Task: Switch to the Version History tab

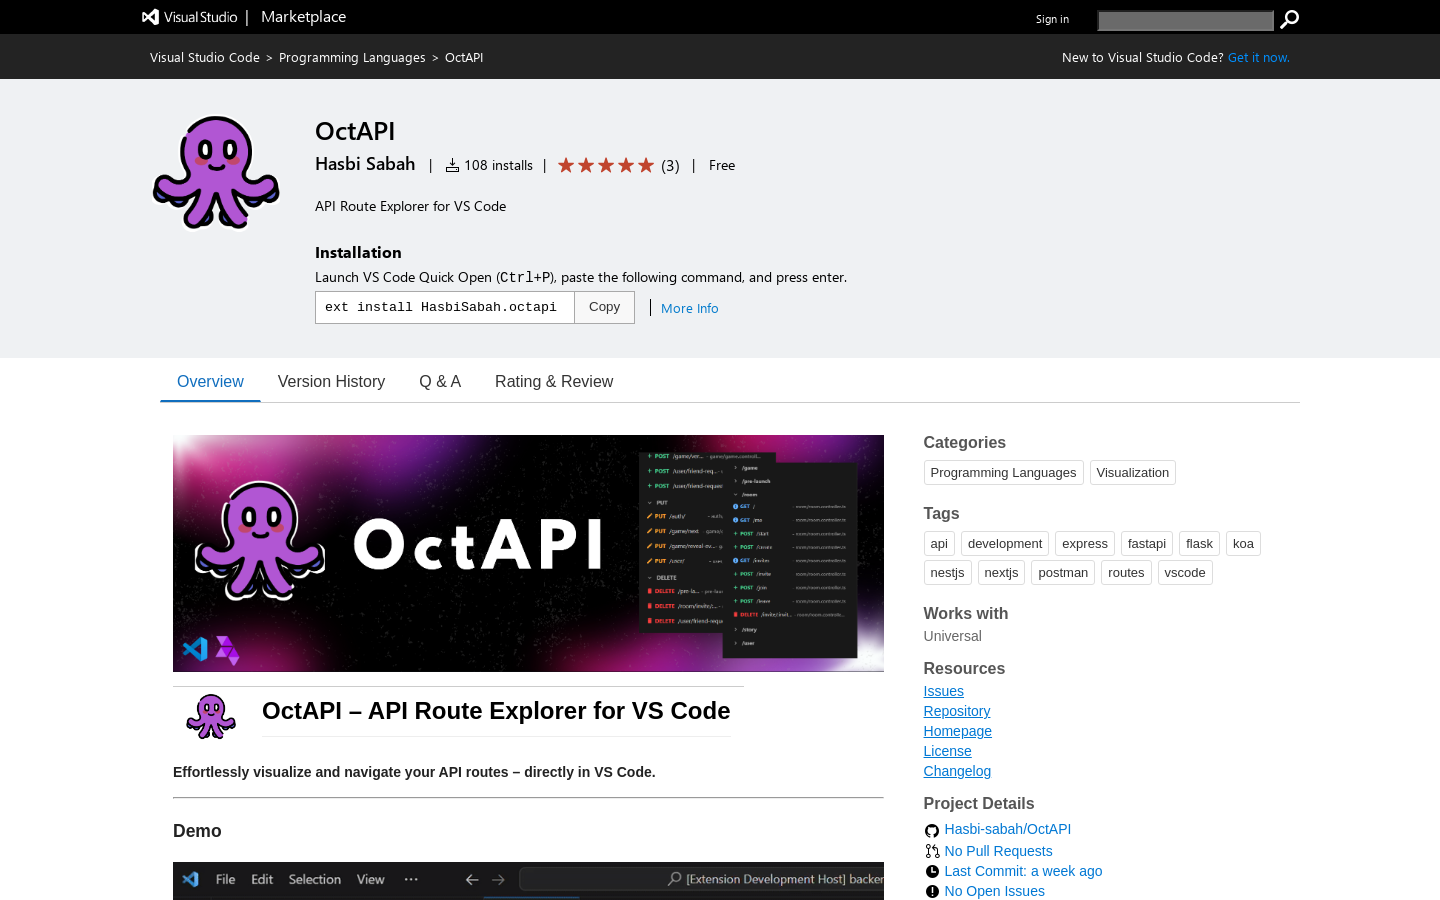Action: coord(331,381)
